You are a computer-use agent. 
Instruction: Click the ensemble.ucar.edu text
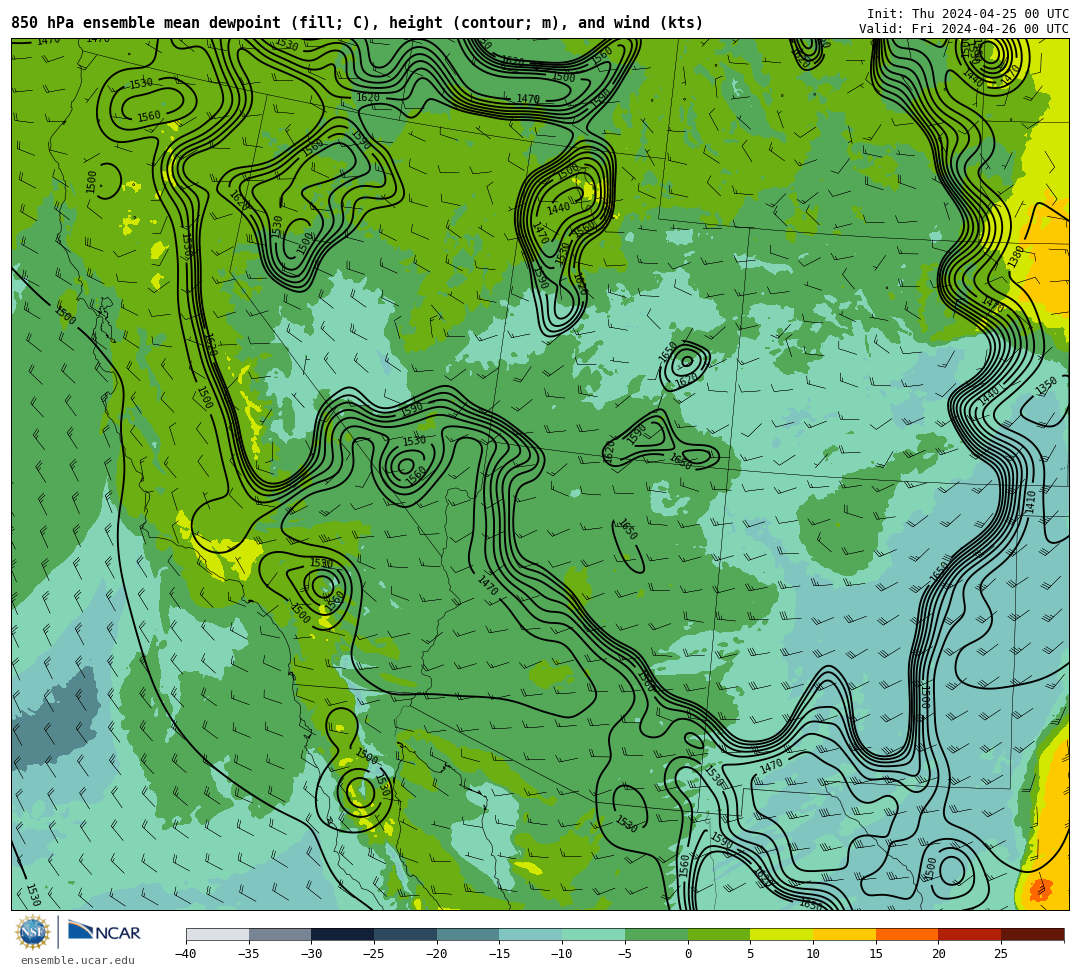(x=78, y=960)
